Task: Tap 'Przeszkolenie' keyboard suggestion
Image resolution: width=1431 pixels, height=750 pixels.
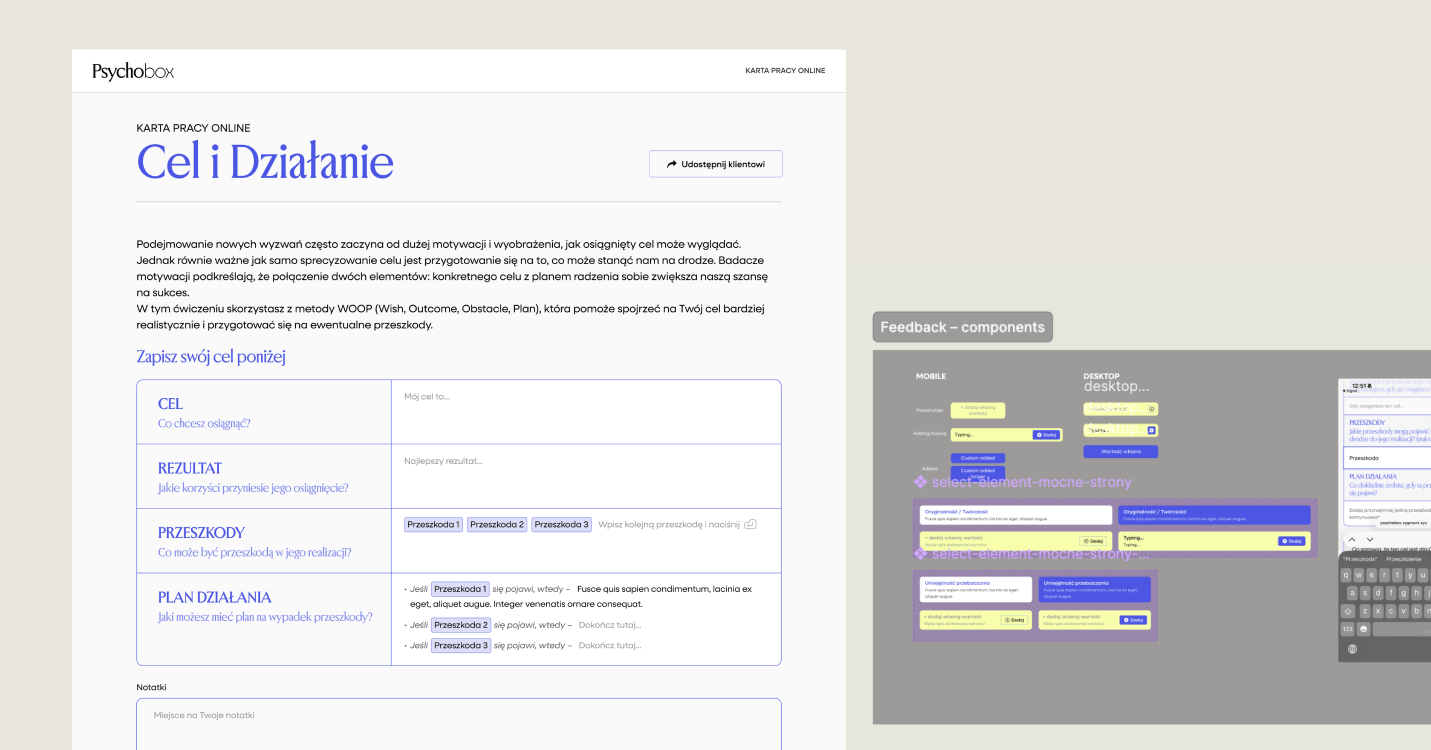Action: click(1404, 559)
